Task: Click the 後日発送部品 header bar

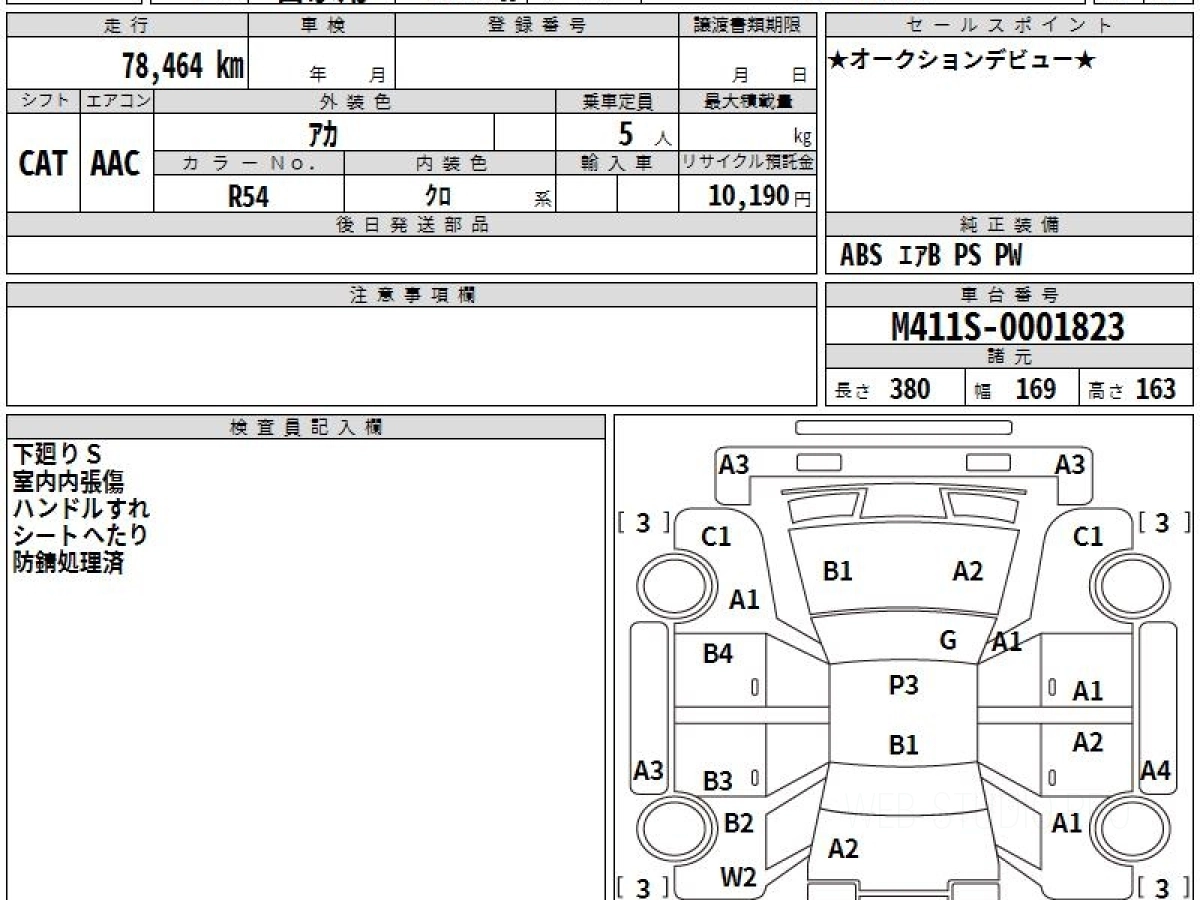Action: coord(411,225)
